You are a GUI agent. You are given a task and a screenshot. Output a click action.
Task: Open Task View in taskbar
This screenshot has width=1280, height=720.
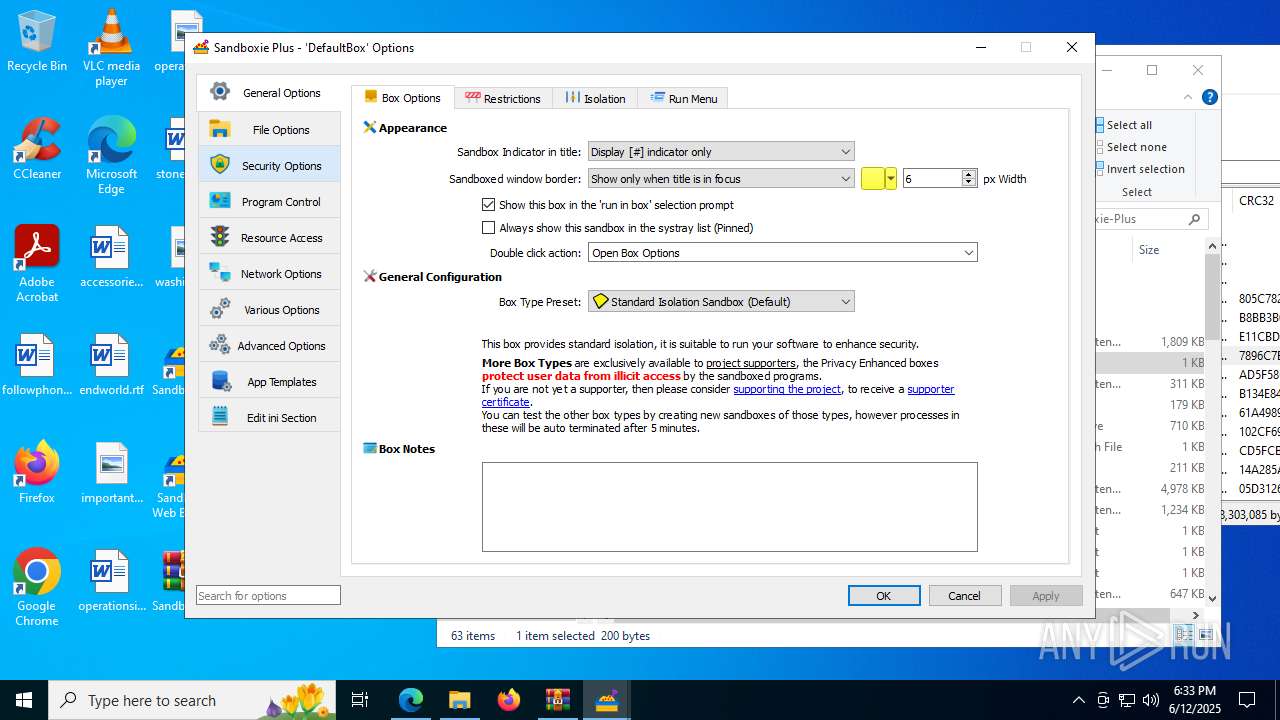(x=360, y=700)
